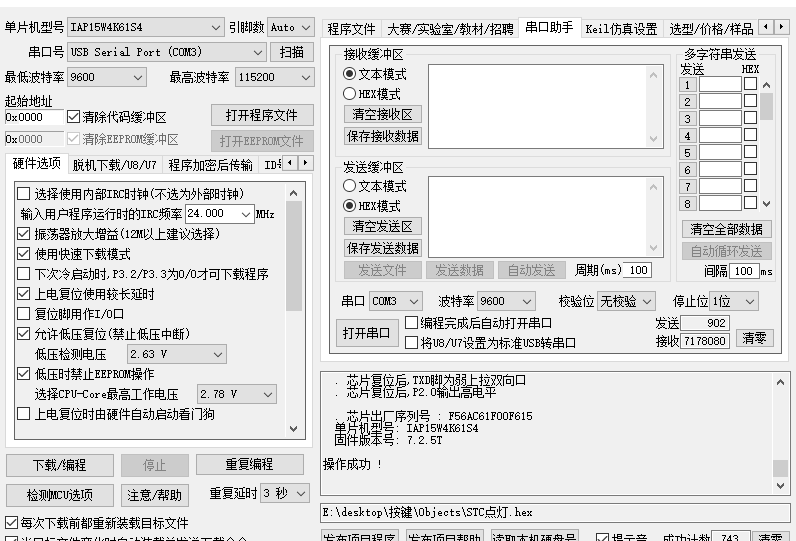Switch to the Keil仿真设置 tab
This screenshot has height=541, width=796.
click(621, 29)
